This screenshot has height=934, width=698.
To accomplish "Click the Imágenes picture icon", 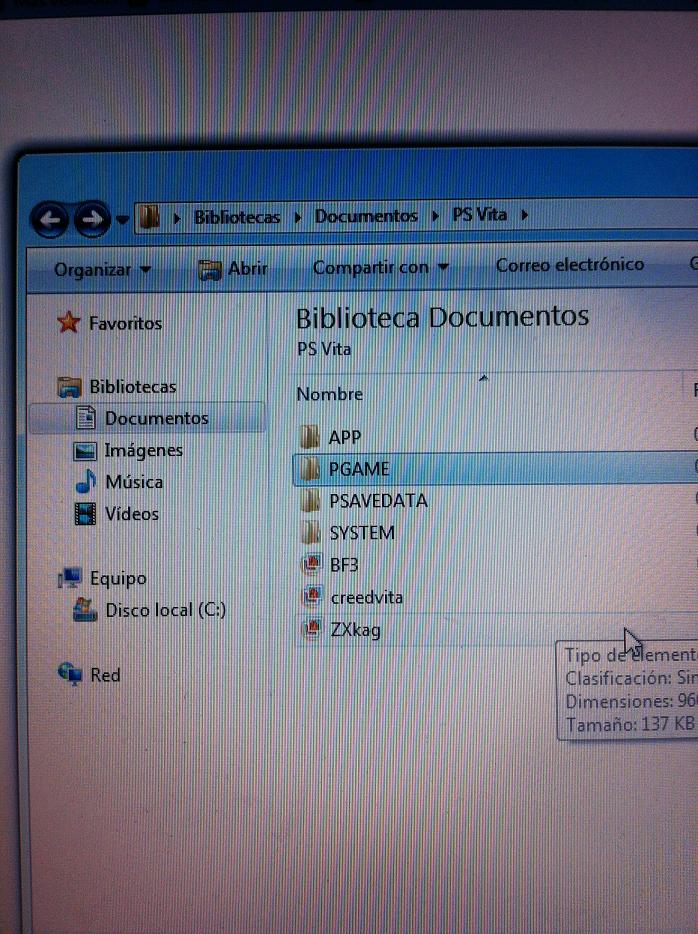I will coord(85,451).
